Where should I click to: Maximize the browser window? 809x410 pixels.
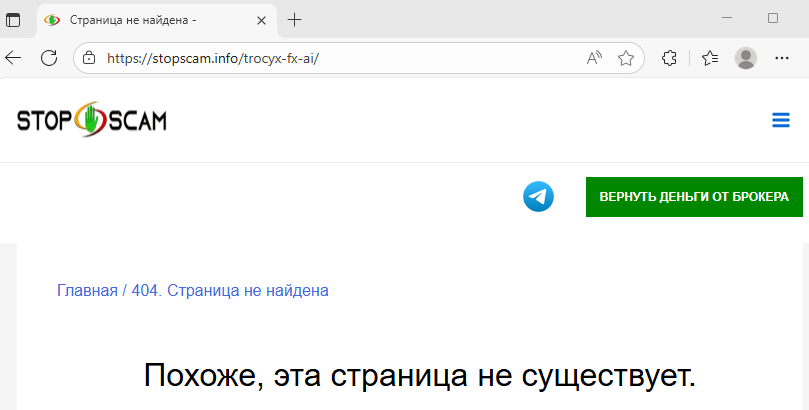tap(773, 18)
